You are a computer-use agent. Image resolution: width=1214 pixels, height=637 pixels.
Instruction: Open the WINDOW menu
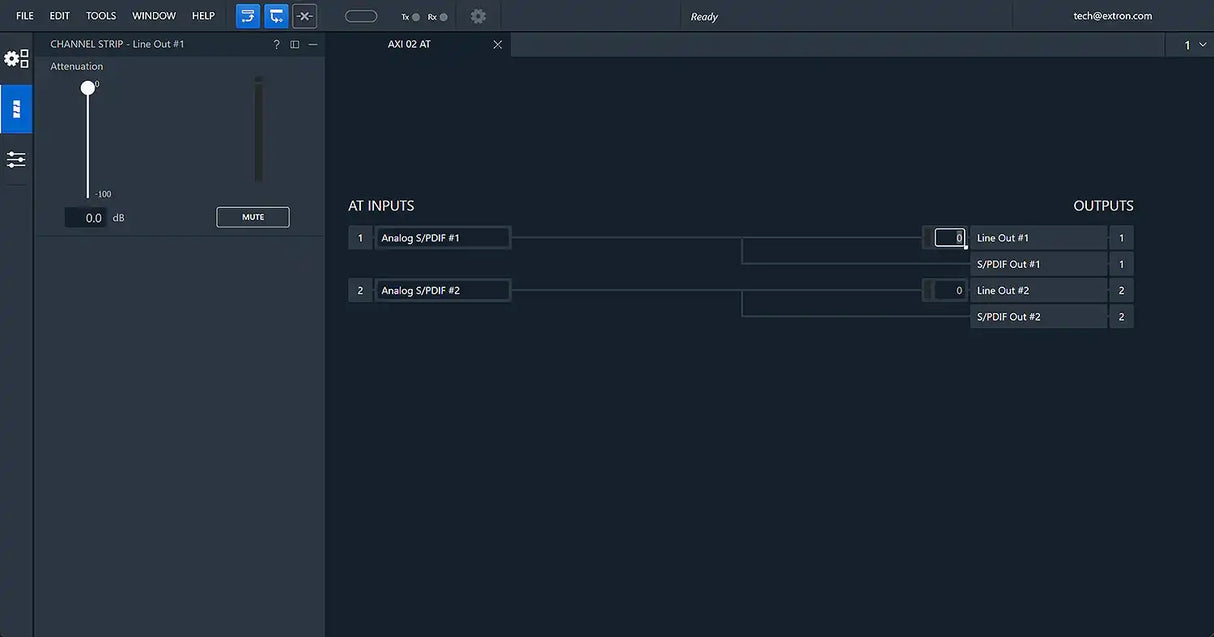[154, 16]
